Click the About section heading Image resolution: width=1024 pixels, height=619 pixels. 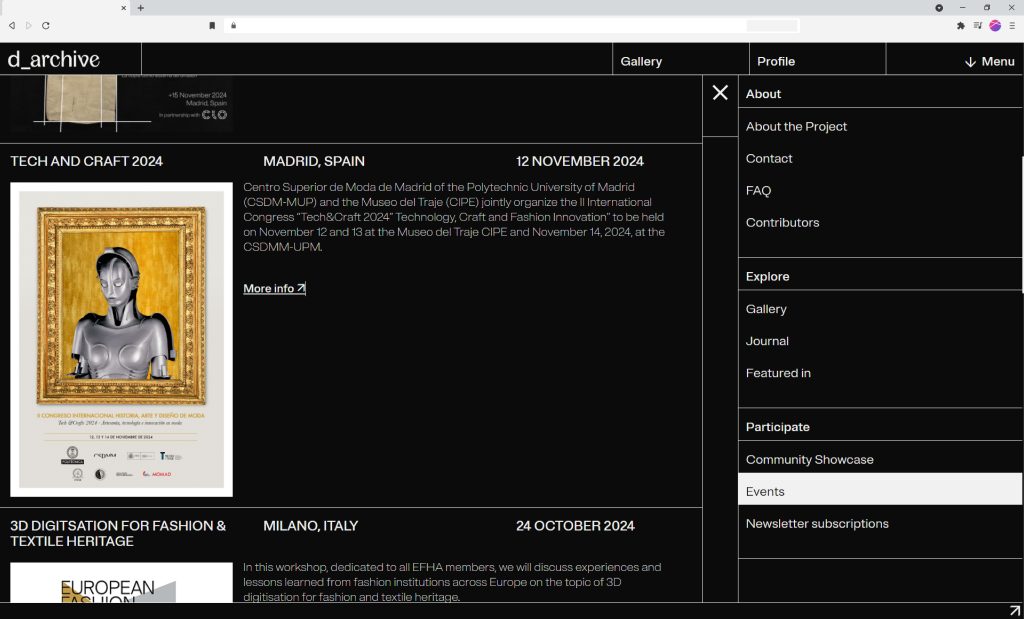[x=763, y=94]
